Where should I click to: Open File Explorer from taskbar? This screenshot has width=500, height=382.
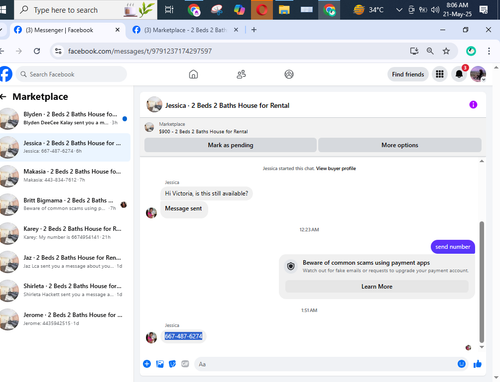coord(284,10)
